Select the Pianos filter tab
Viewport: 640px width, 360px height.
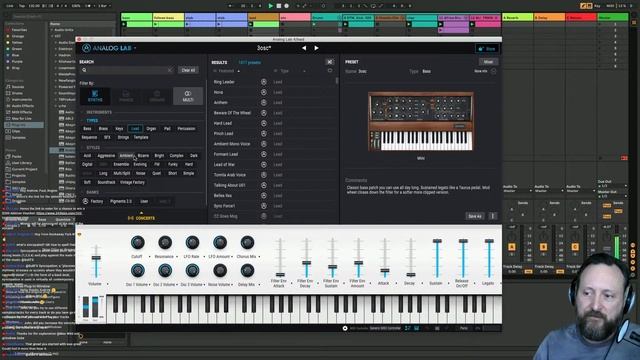click(126, 96)
